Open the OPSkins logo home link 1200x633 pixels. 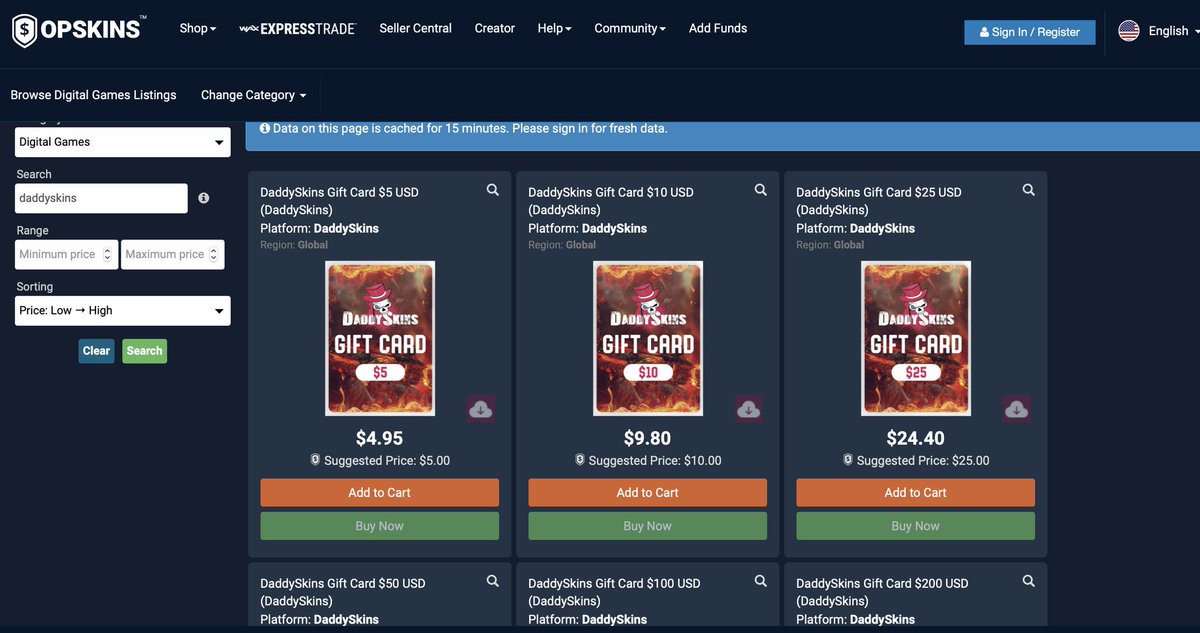[x=79, y=31]
